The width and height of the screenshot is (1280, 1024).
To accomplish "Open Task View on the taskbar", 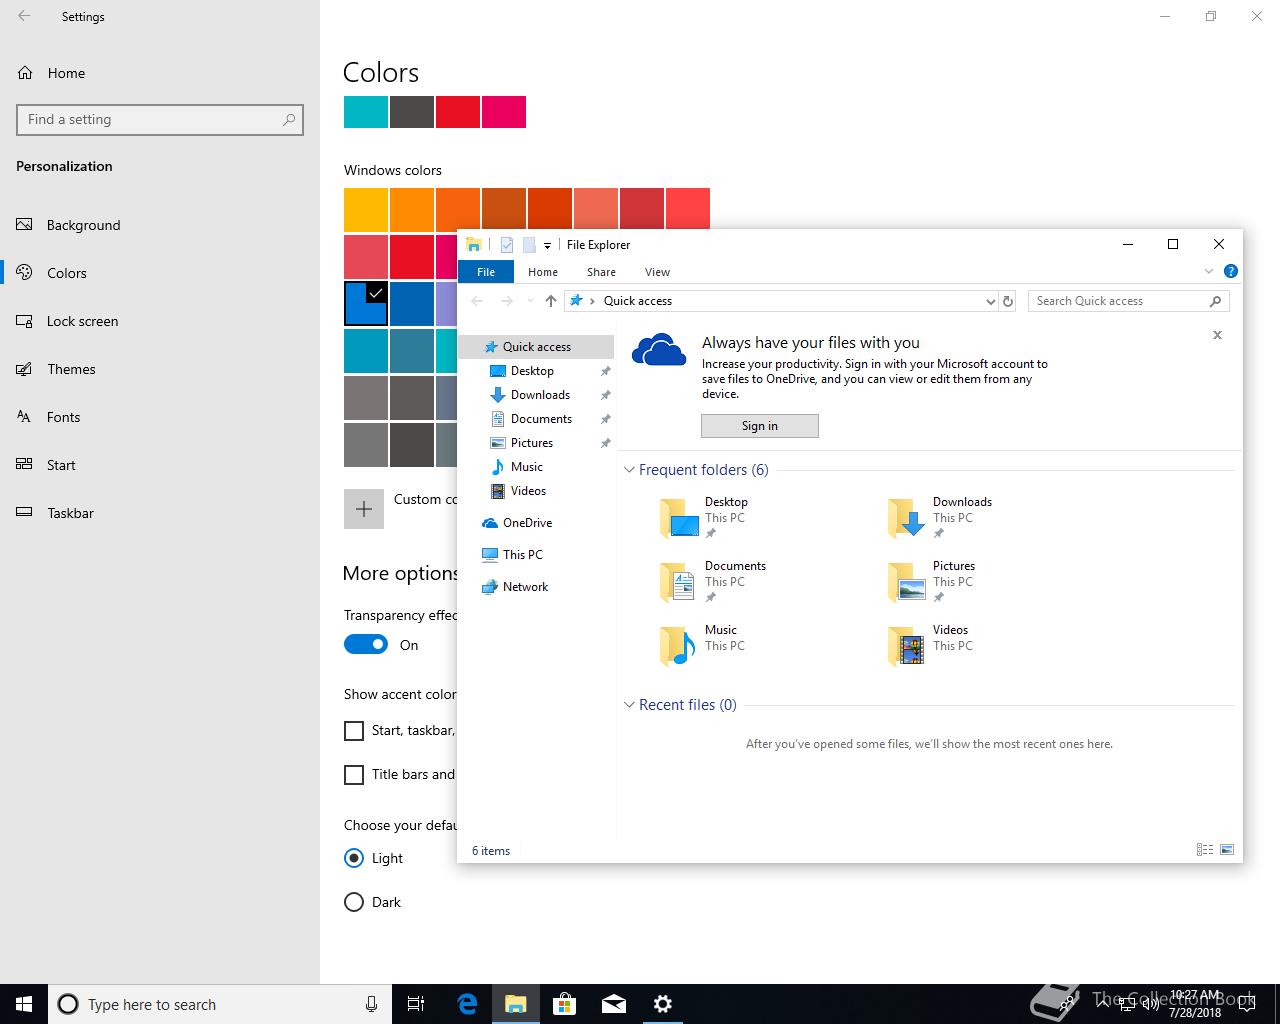I will click(416, 1004).
